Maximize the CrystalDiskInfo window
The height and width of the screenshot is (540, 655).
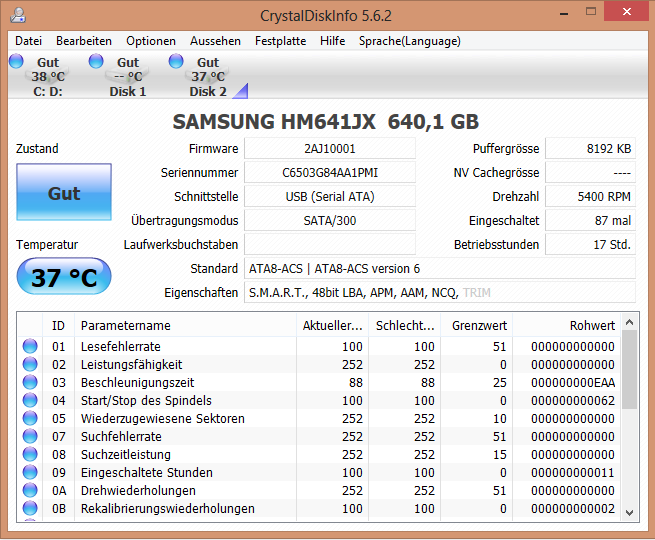591,12
